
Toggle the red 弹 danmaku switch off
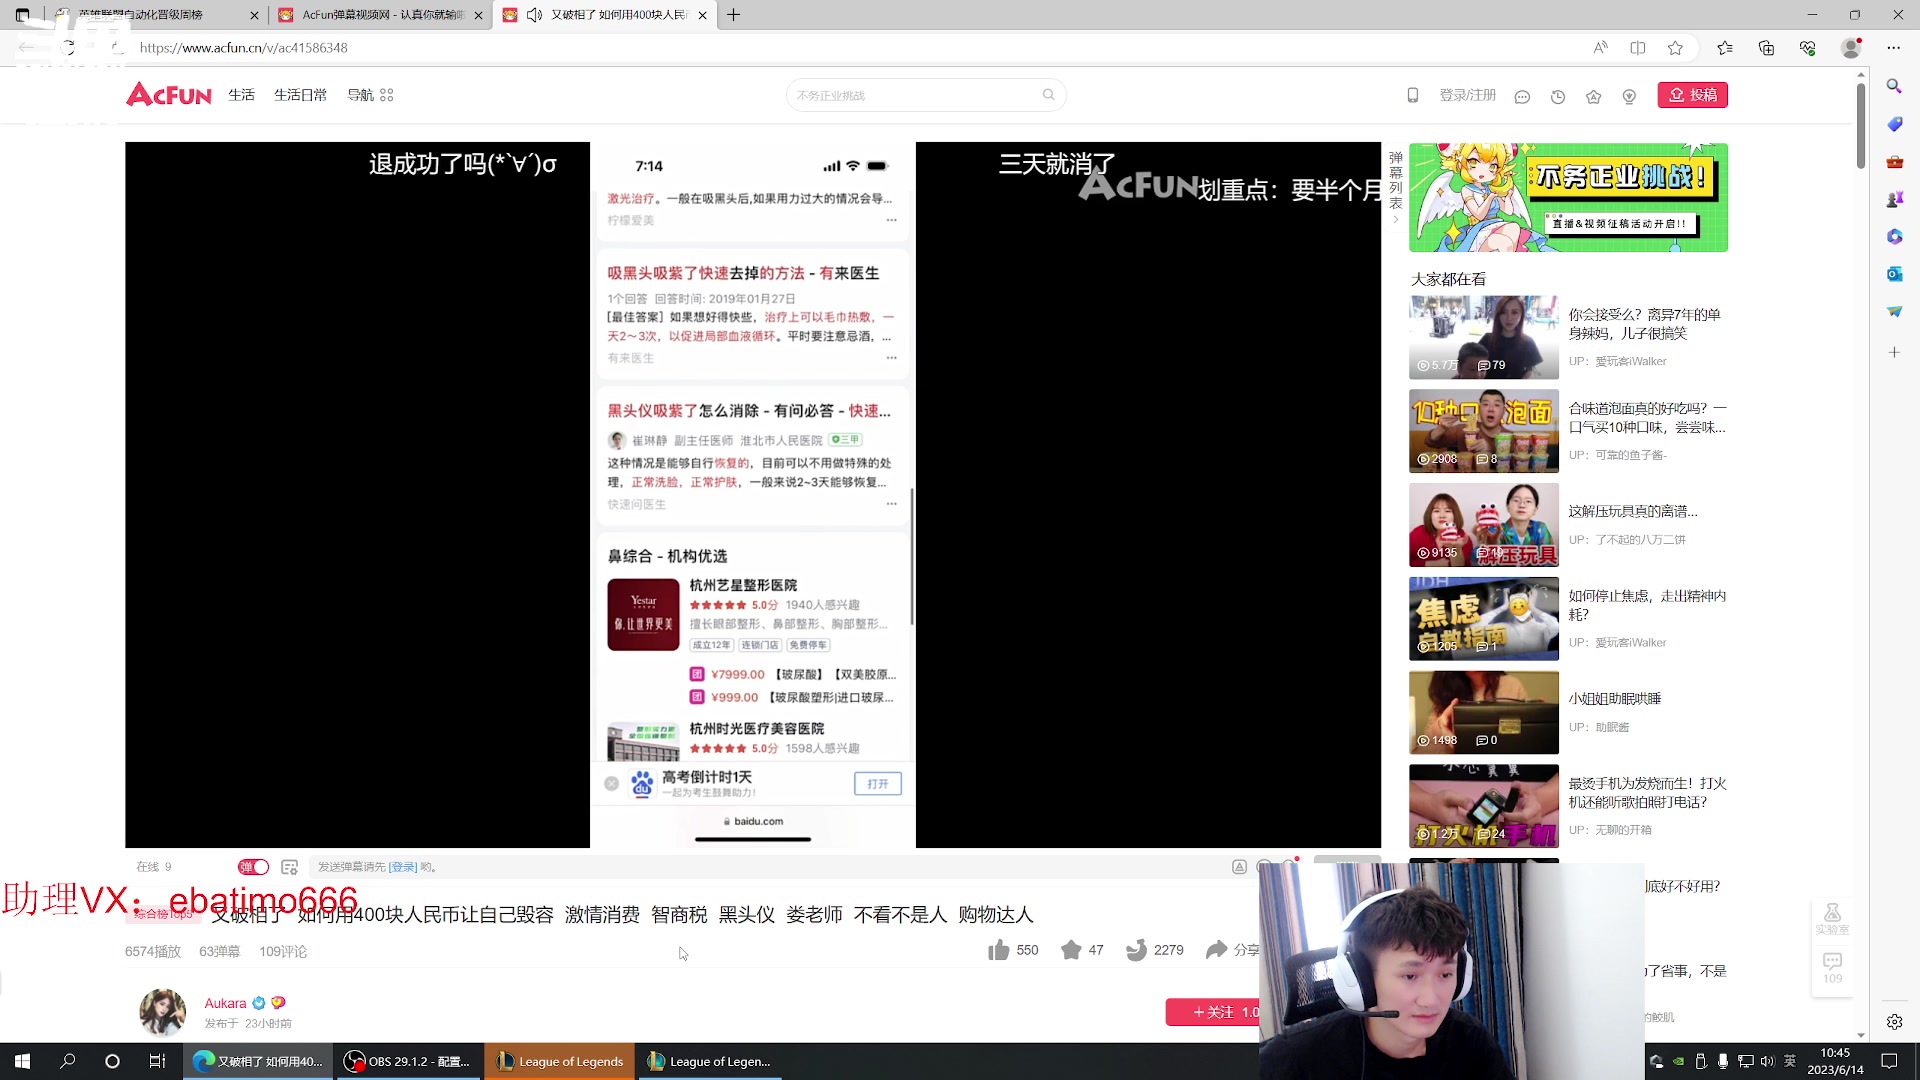coord(253,866)
